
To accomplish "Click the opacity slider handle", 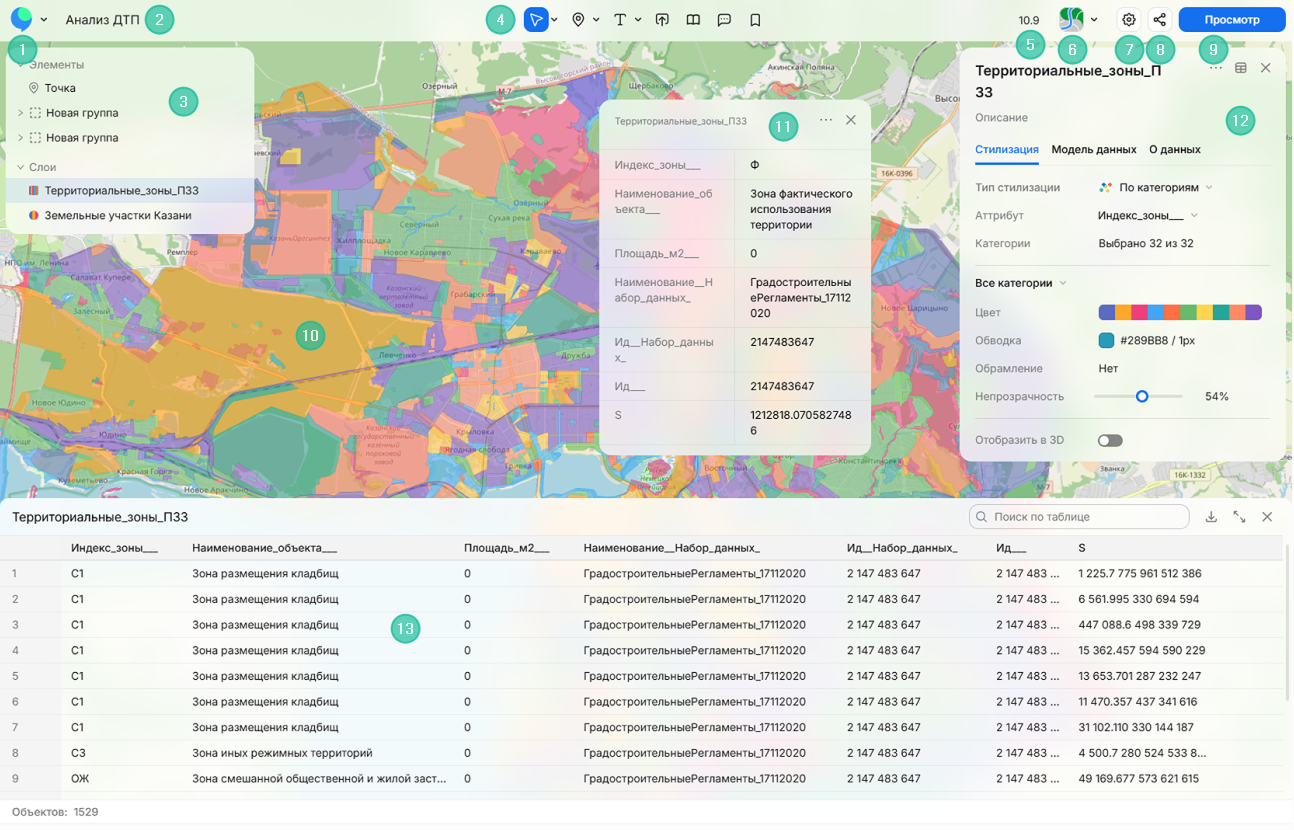I will tap(1141, 397).
